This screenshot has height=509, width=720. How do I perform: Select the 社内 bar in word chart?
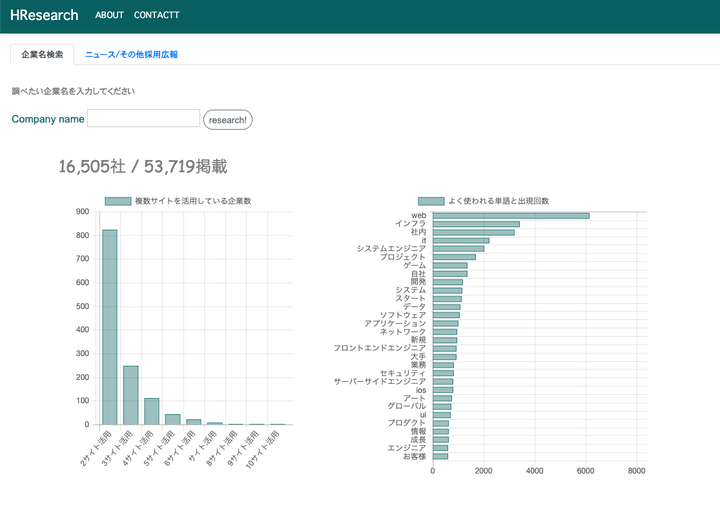point(473,232)
